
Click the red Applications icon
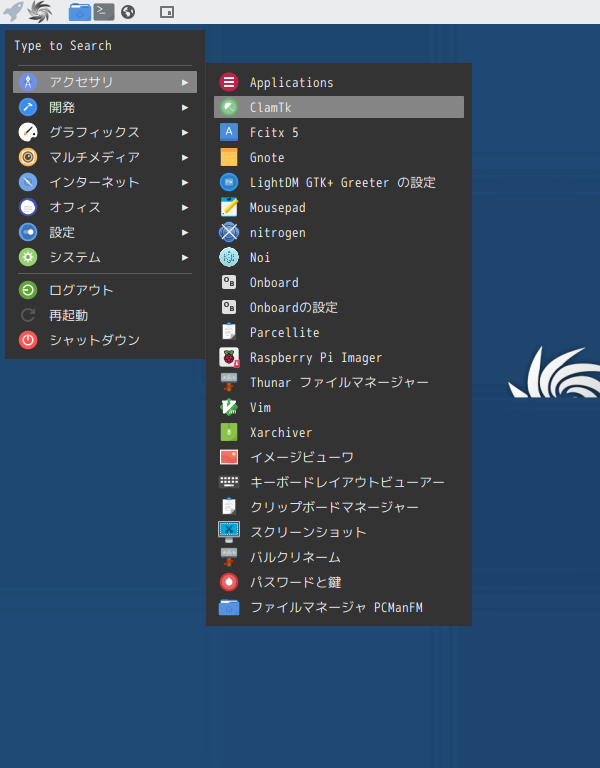[x=229, y=82]
